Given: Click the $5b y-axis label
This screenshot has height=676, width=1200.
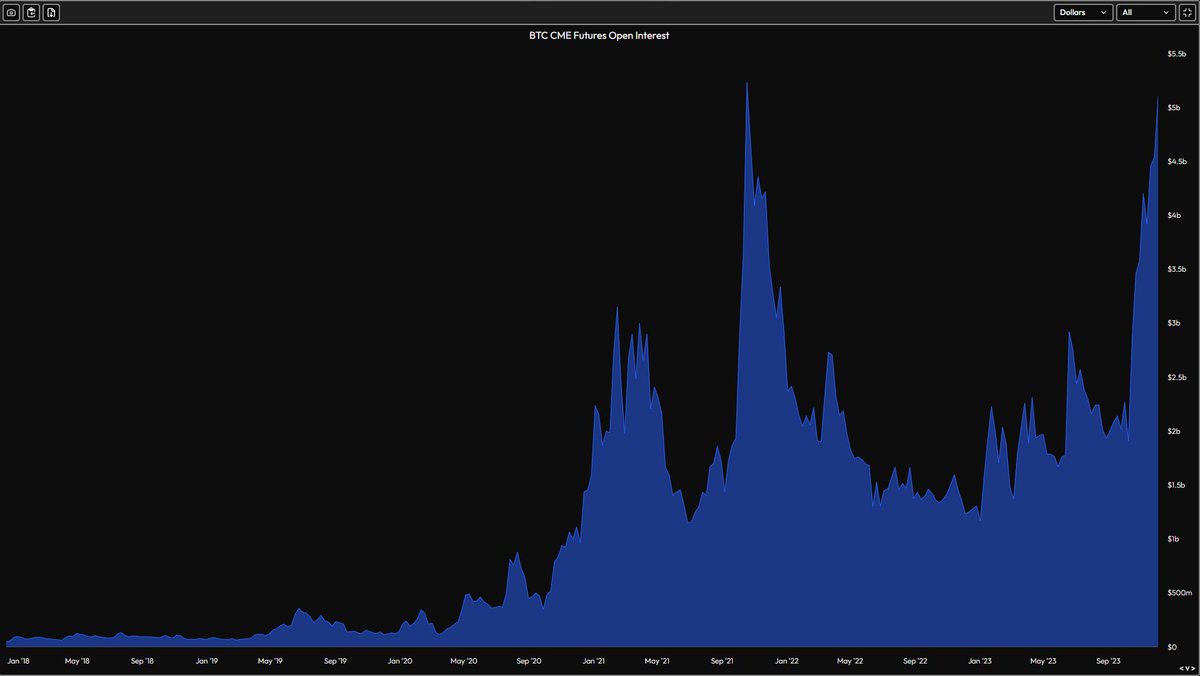Looking at the screenshot, I should pos(1174,107).
